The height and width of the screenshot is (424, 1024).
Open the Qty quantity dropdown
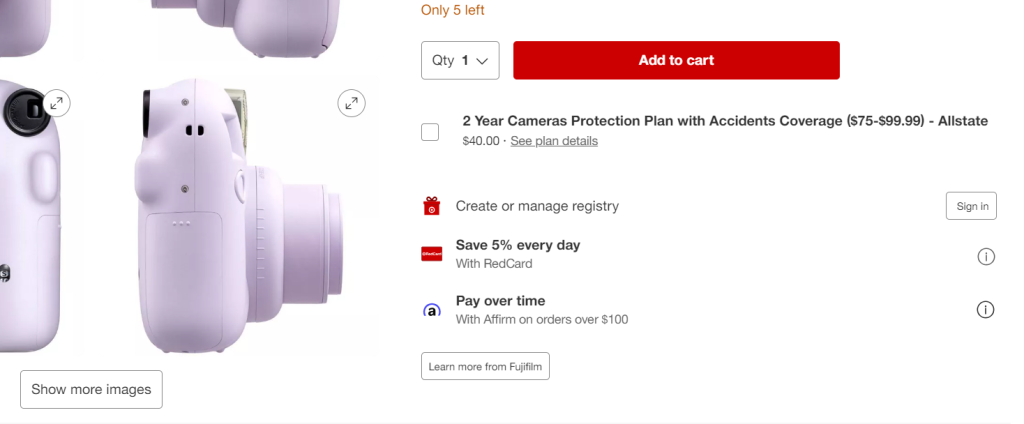(x=460, y=60)
